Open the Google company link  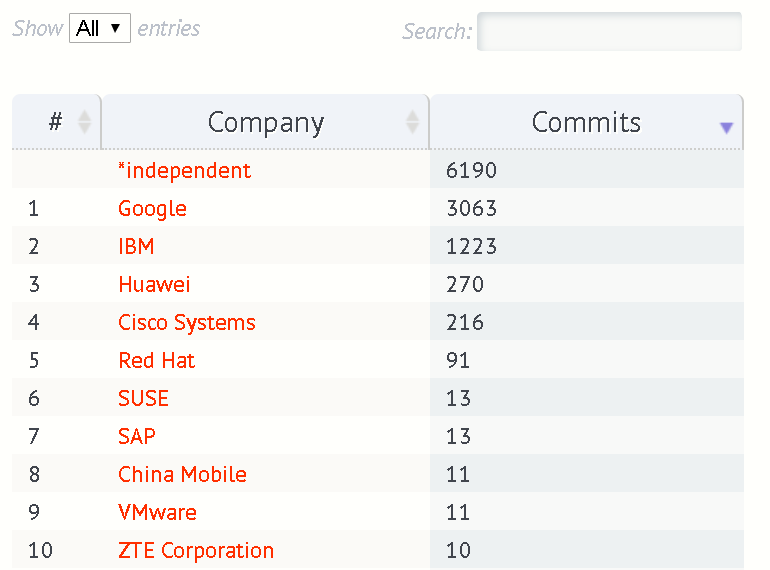click(x=152, y=208)
